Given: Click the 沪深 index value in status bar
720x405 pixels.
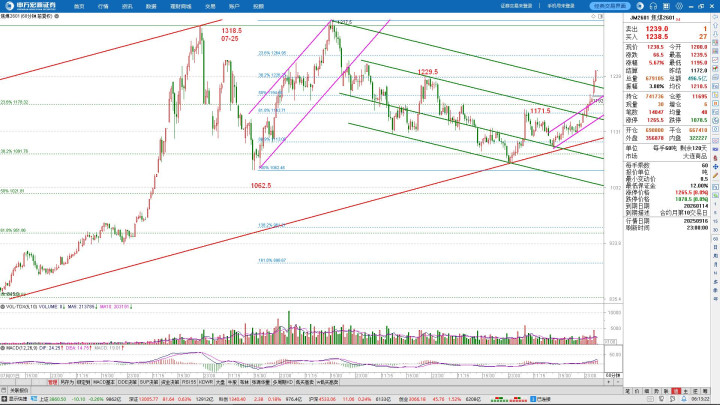Looking at the screenshot, I should (x=329, y=399).
